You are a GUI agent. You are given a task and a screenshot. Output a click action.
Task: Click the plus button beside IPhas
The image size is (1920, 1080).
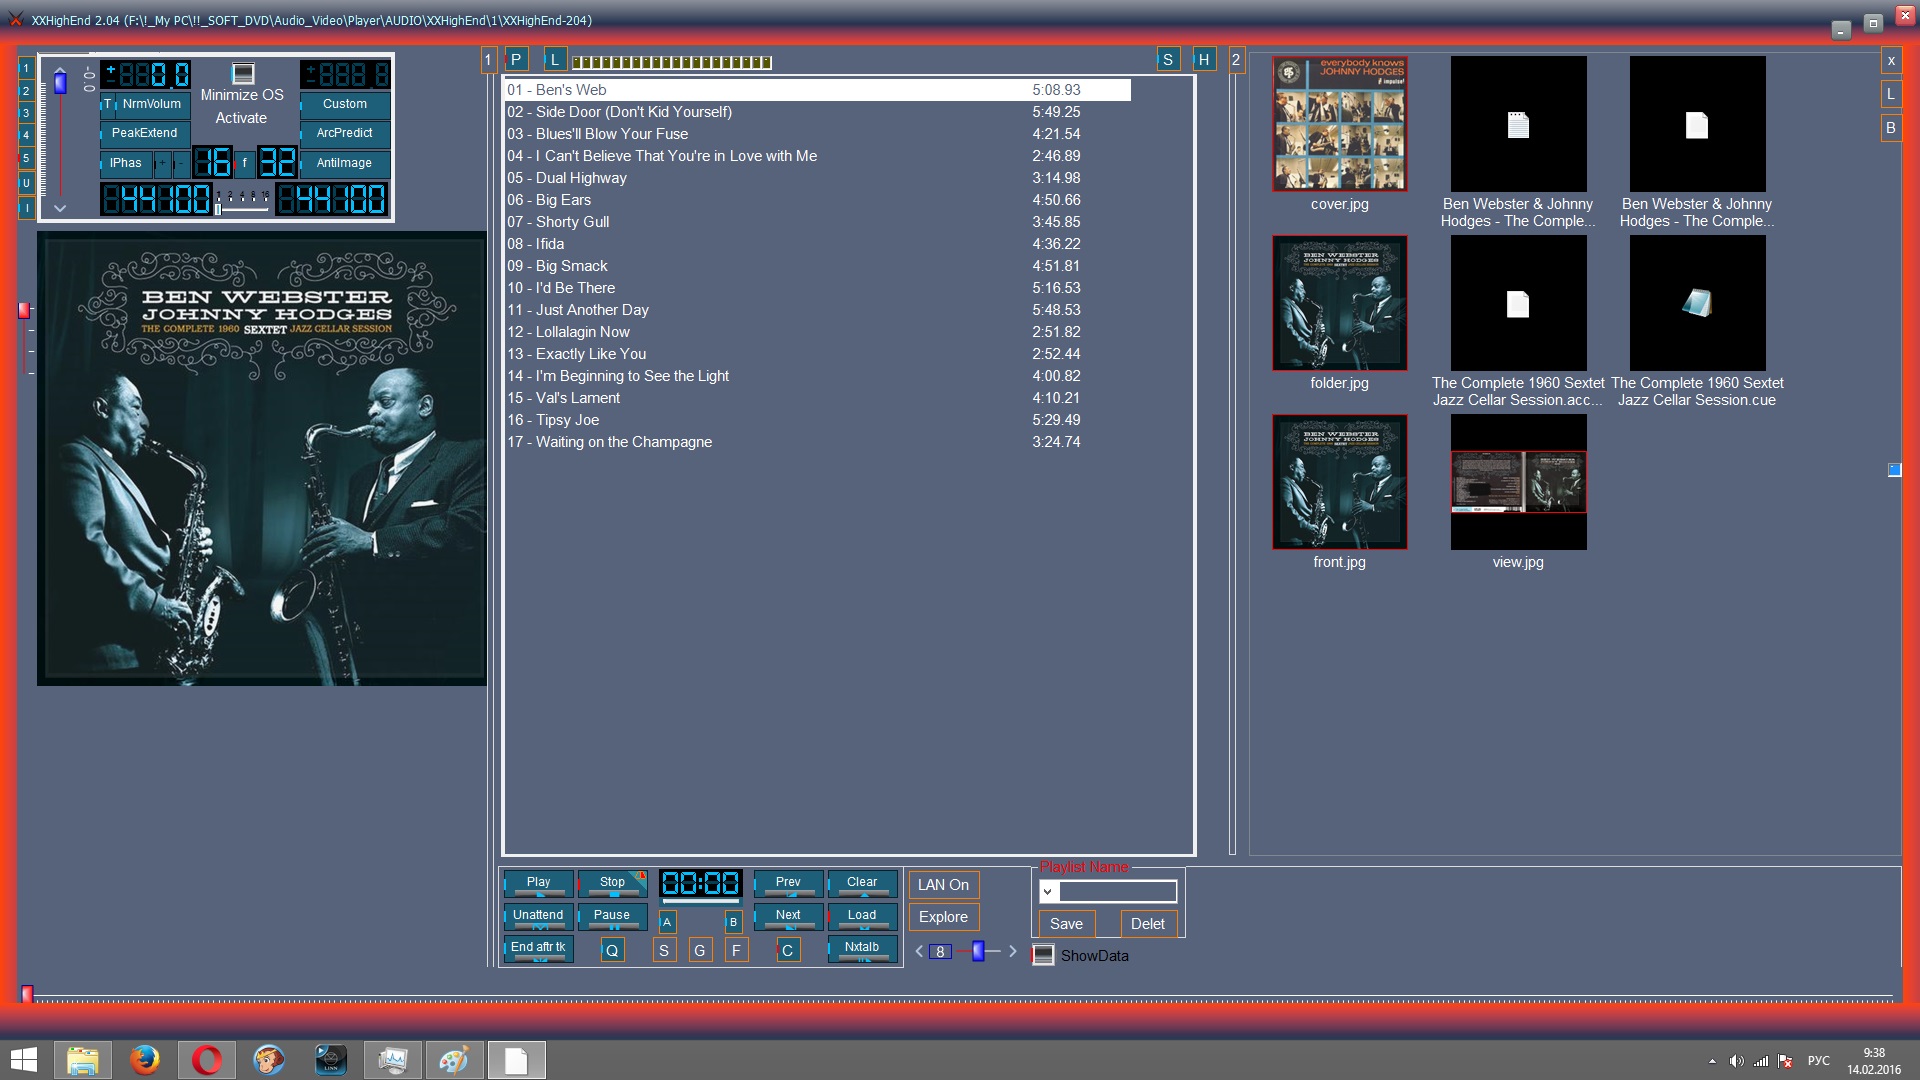[162, 163]
